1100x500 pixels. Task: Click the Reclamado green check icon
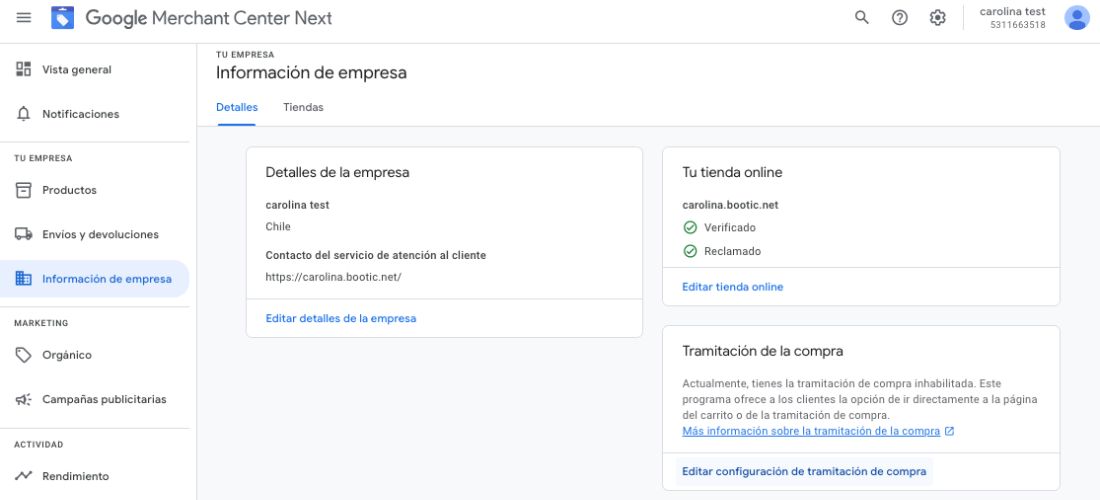pyautogui.click(x=690, y=251)
